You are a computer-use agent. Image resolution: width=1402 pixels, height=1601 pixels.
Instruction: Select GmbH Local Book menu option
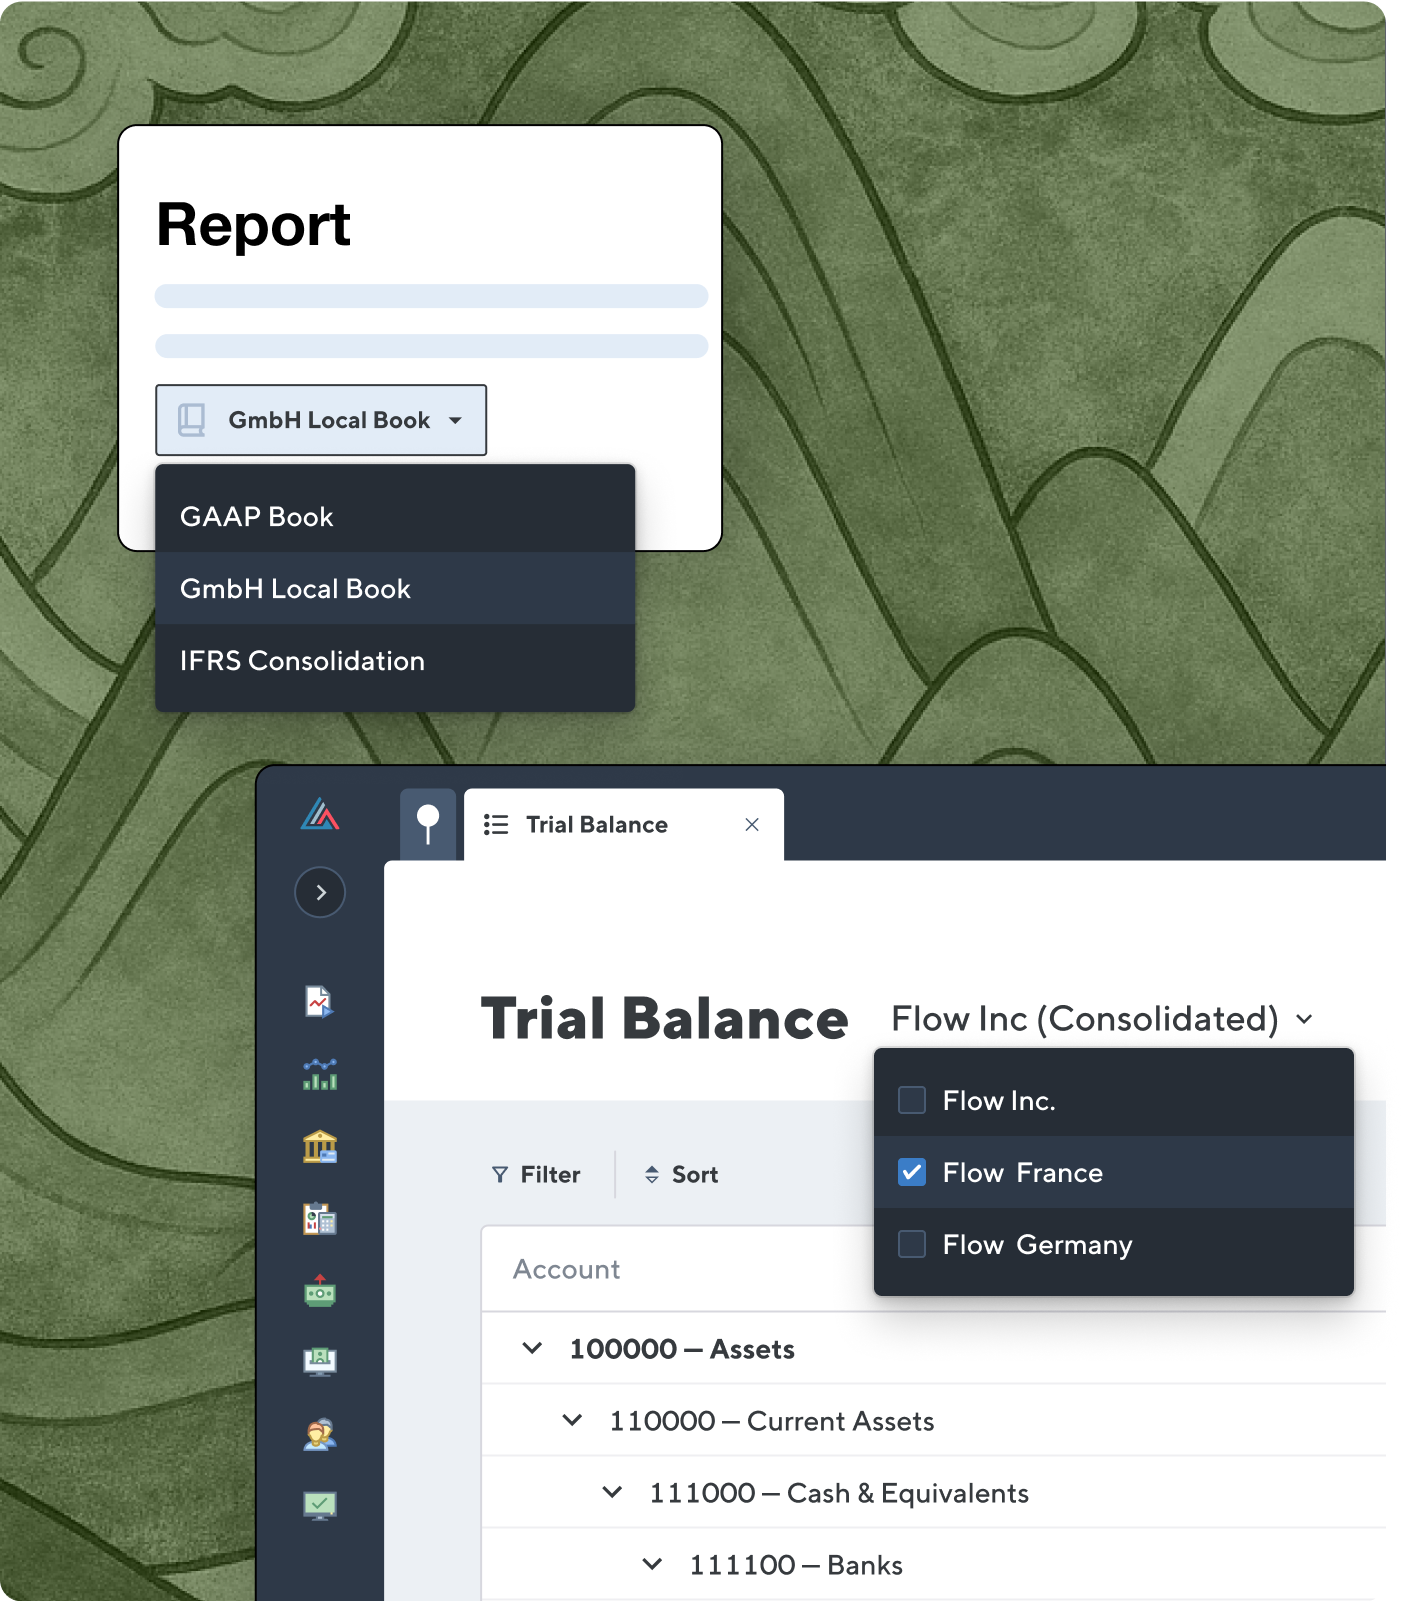click(395, 588)
